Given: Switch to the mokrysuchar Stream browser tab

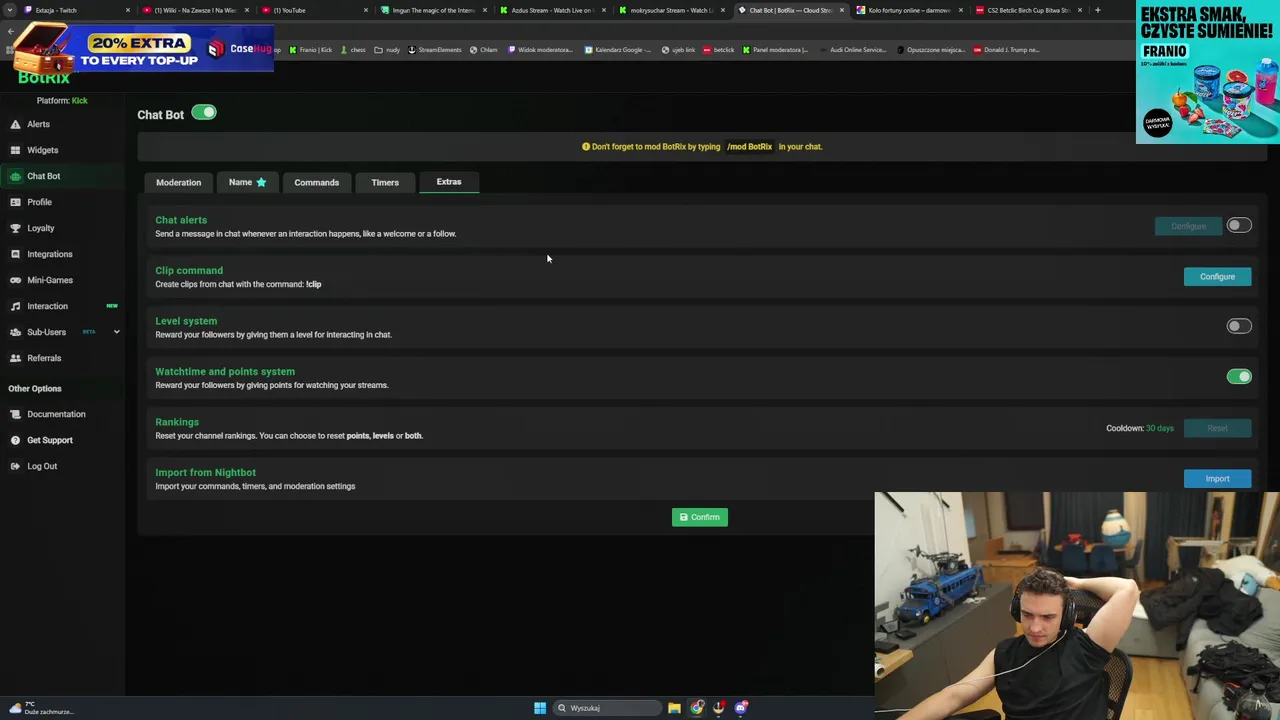Looking at the screenshot, I should point(671,10).
